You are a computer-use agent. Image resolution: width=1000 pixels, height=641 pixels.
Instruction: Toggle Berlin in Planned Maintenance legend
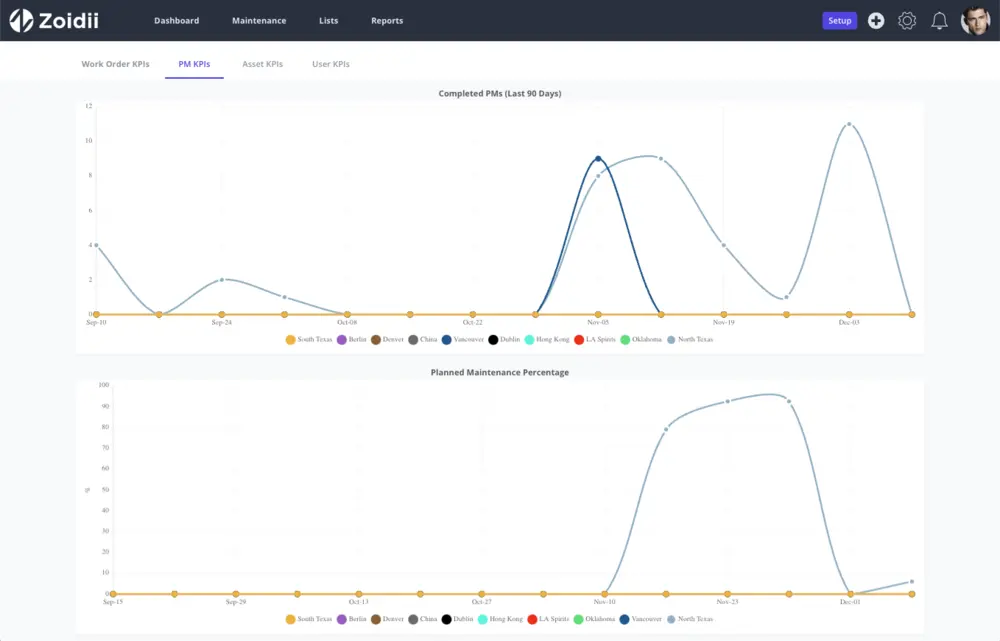point(351,619)
